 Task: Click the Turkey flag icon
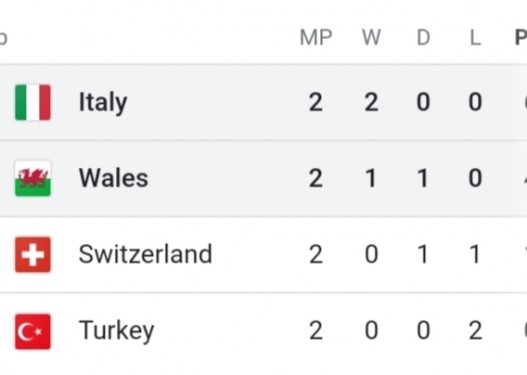(x=33, y=332)
